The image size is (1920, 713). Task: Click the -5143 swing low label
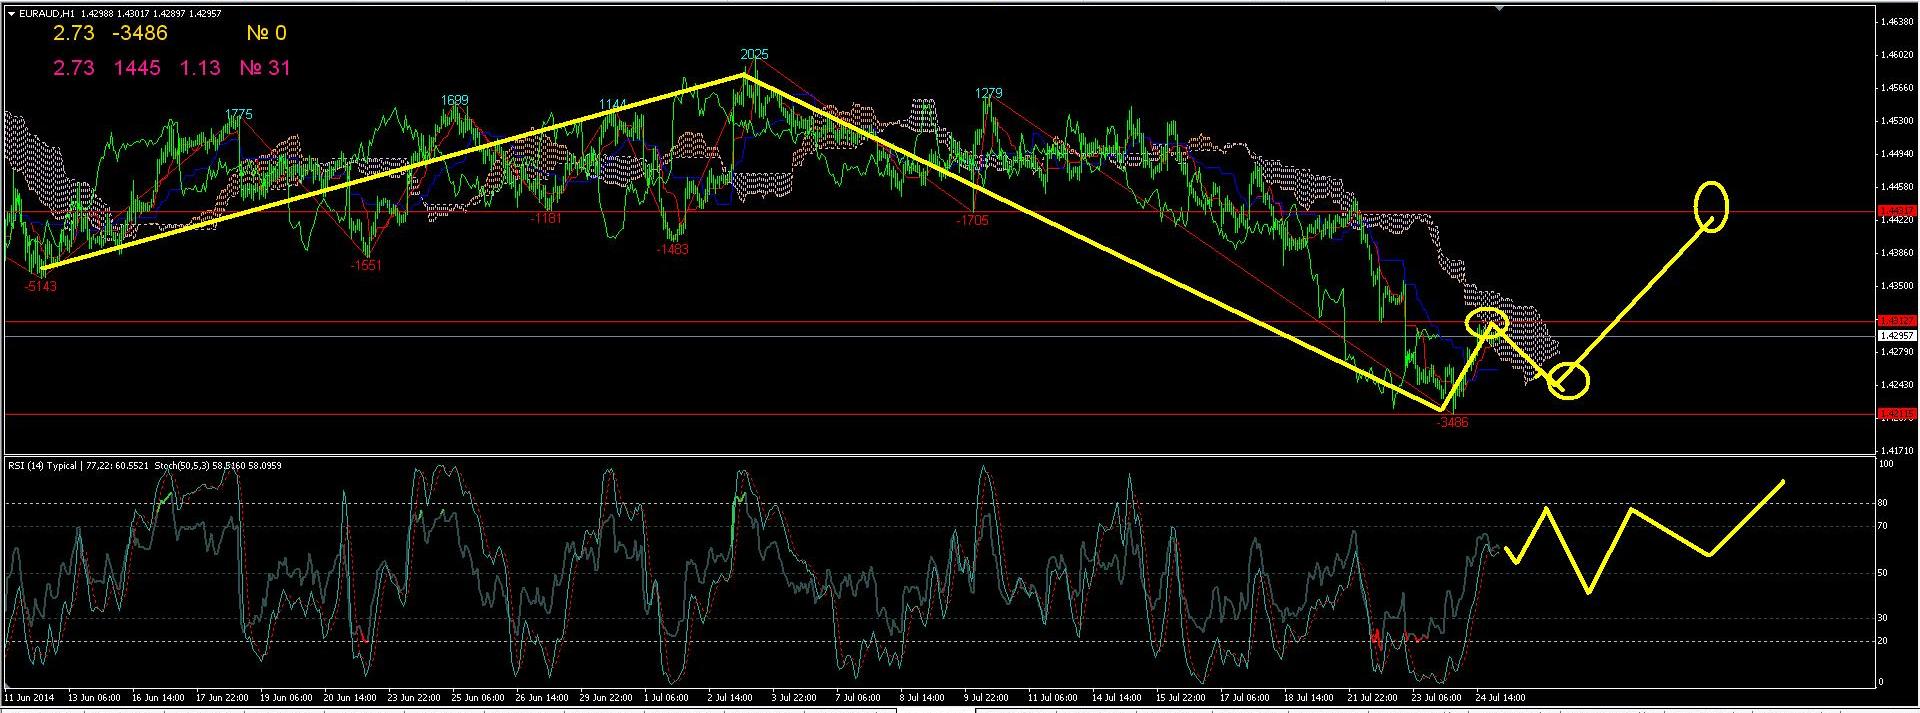coord(40,286)
